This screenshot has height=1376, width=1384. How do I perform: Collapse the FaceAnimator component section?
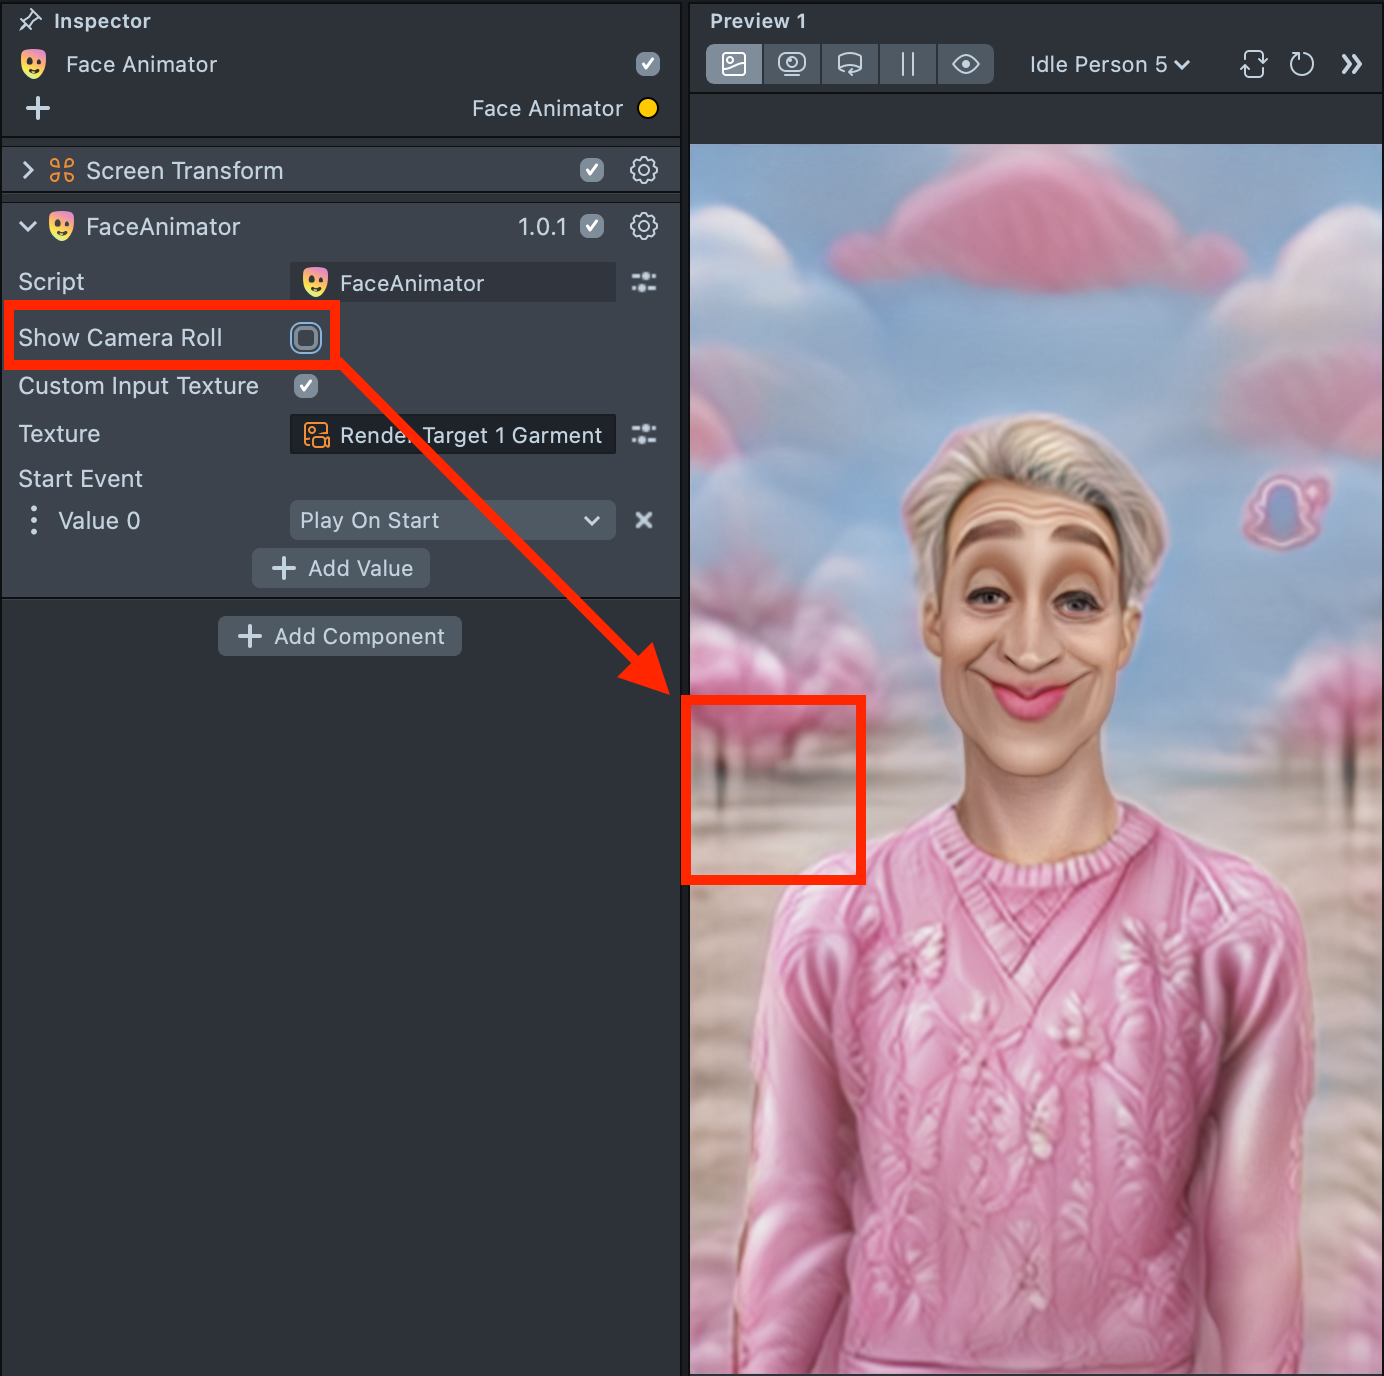tap(28, 226)
